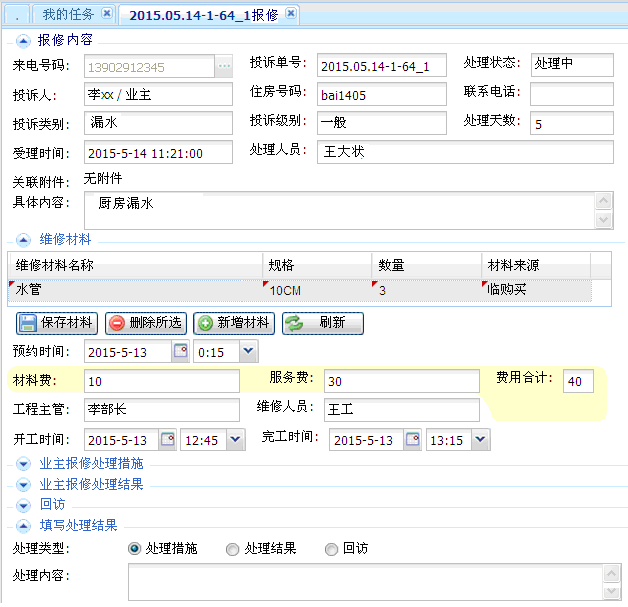The height and width of the screenshot is (607, 628).
Task: Click scroll down arrow in 具体内容 box
Action: (x=604, y=221)
